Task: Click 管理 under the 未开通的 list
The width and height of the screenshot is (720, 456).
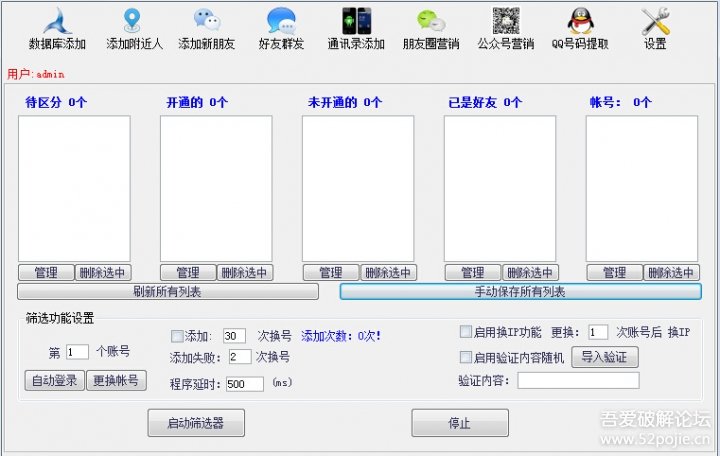Action: (x=331, y=272)
